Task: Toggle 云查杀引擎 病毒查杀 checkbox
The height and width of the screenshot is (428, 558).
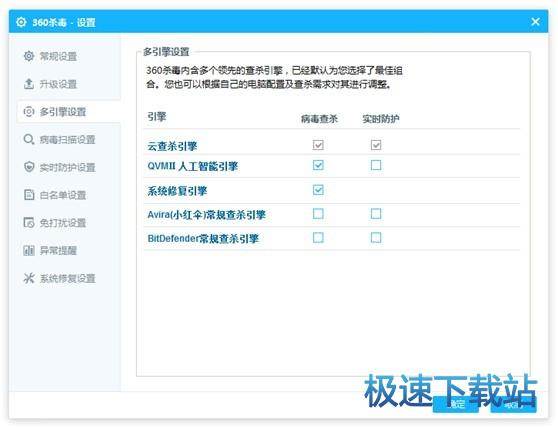Action: (x=318, y=145)
